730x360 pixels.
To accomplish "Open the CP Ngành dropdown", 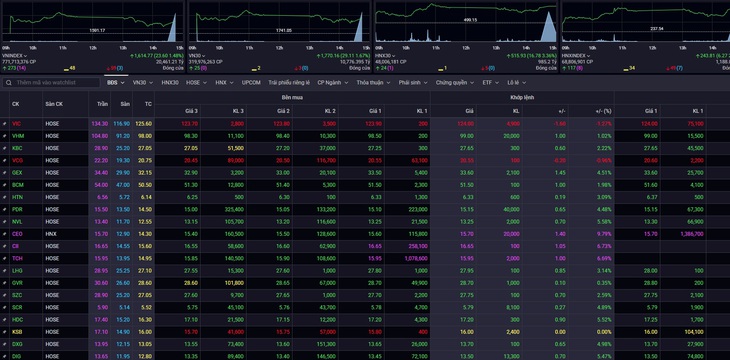I will (x=332, y=82).
